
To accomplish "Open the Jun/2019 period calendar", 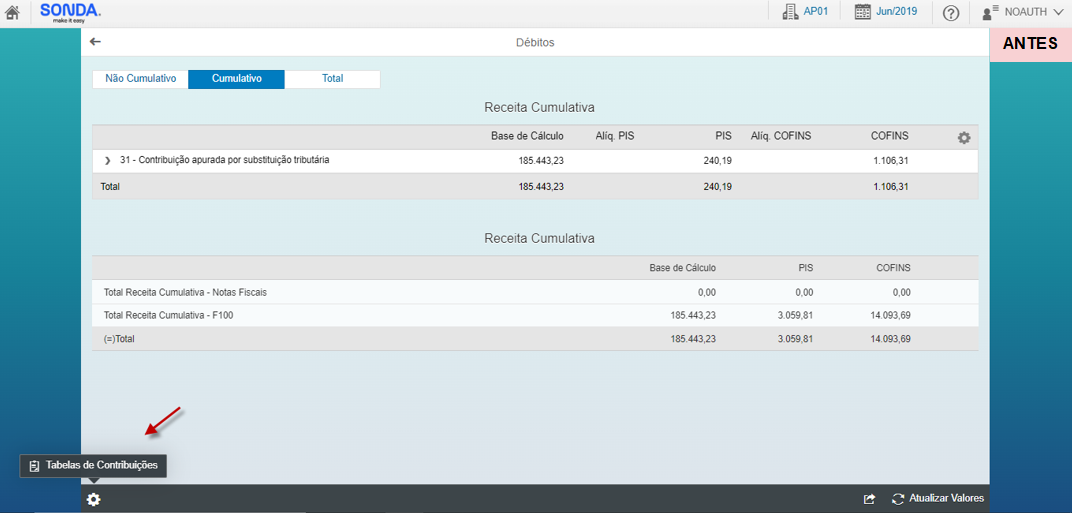I will click(x=885, y=12).
